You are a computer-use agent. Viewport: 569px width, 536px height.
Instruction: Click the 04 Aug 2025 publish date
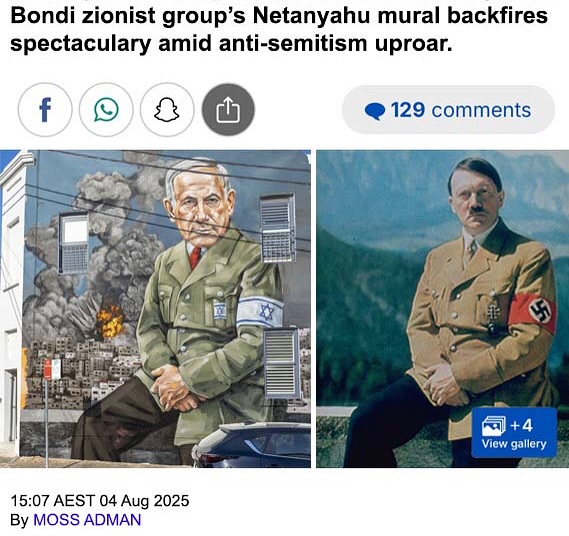[144, 501]
